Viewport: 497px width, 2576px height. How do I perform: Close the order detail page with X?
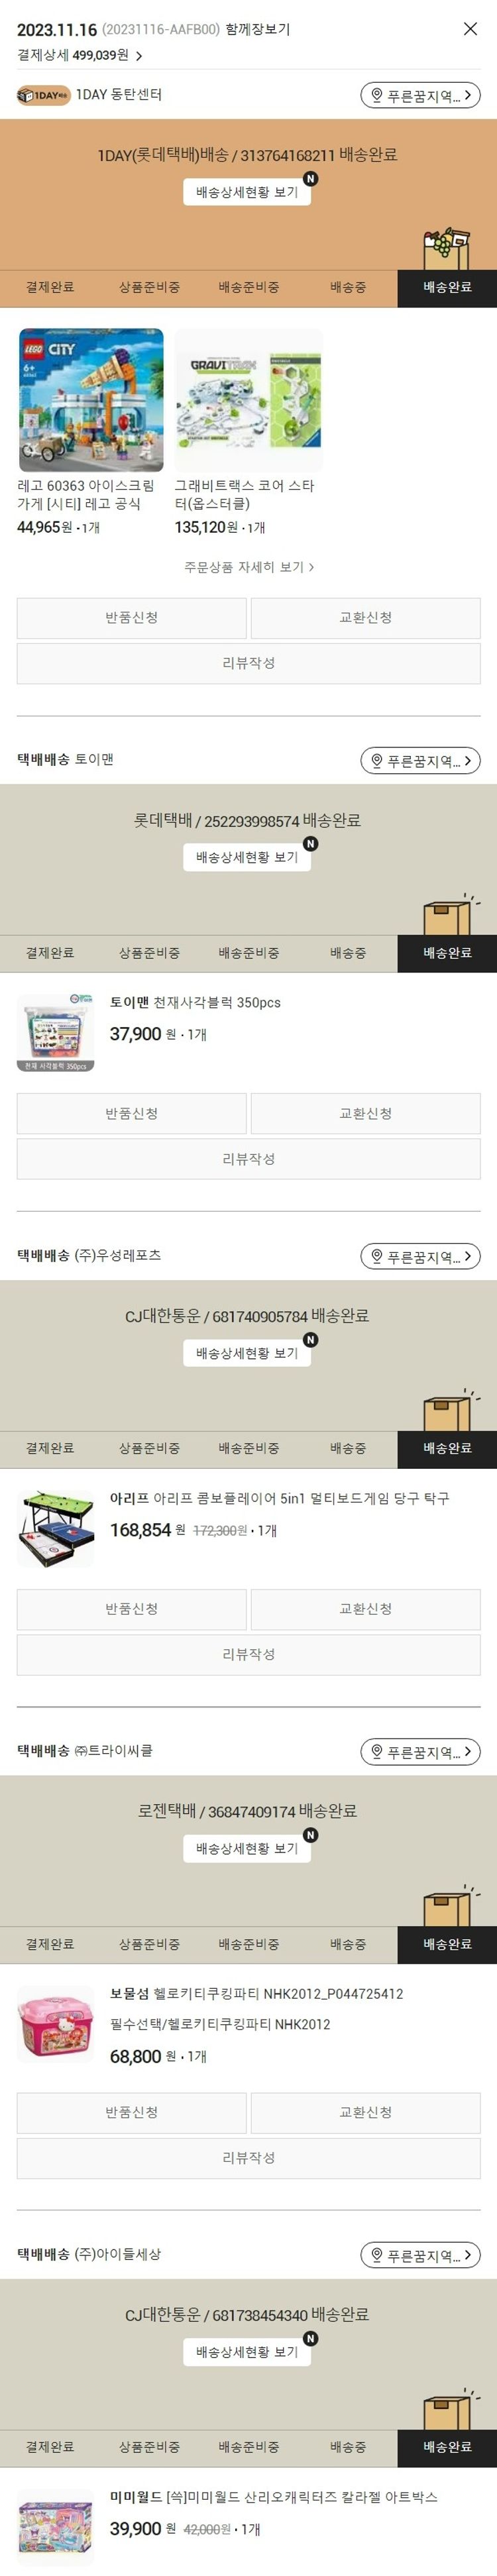tap(470, 29)
